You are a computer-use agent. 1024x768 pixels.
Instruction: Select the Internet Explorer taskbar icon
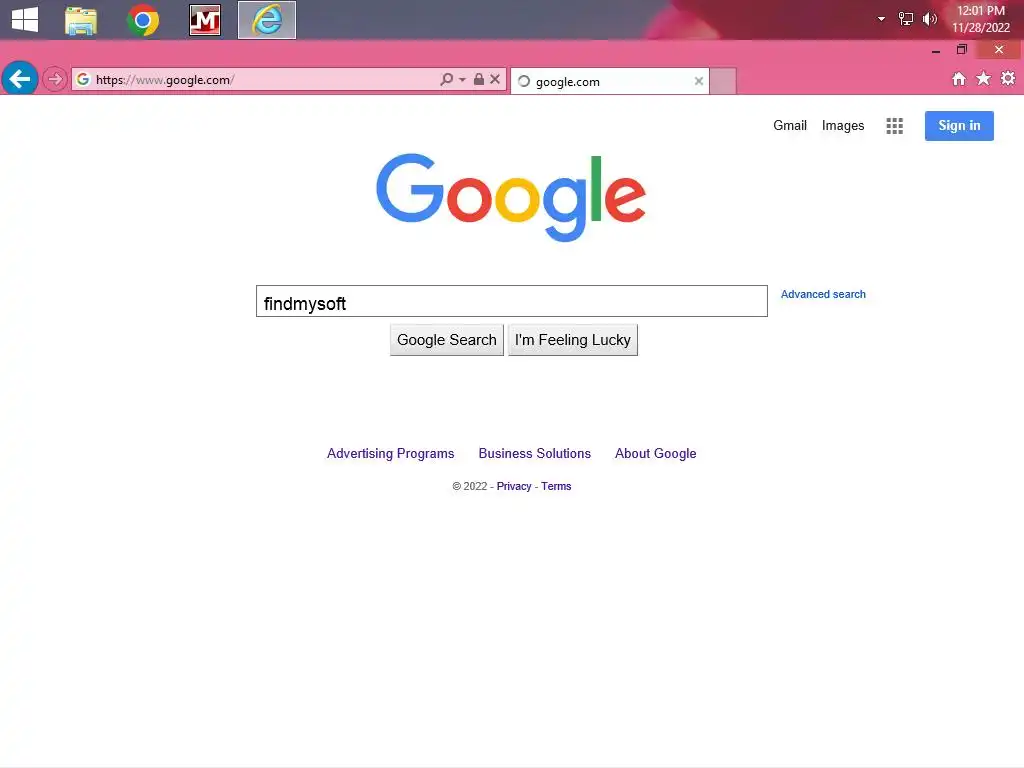pos(266,20)
